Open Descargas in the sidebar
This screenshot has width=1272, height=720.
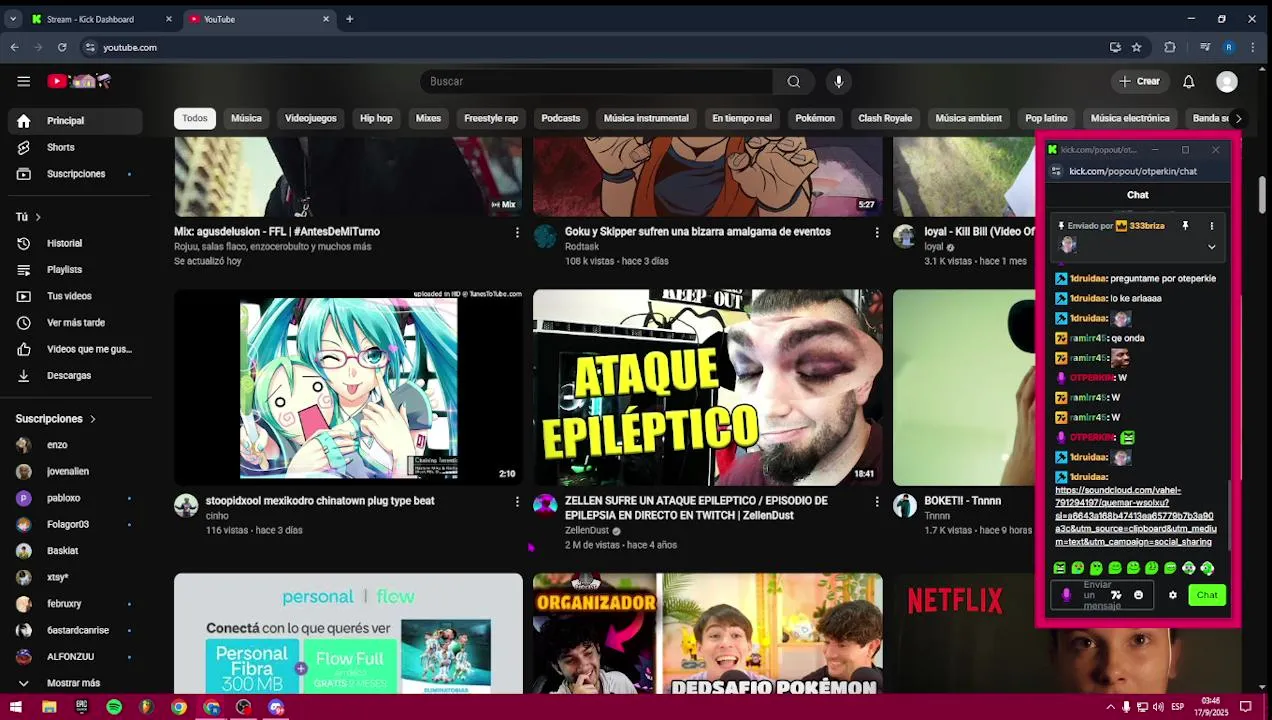pos(76,375)
